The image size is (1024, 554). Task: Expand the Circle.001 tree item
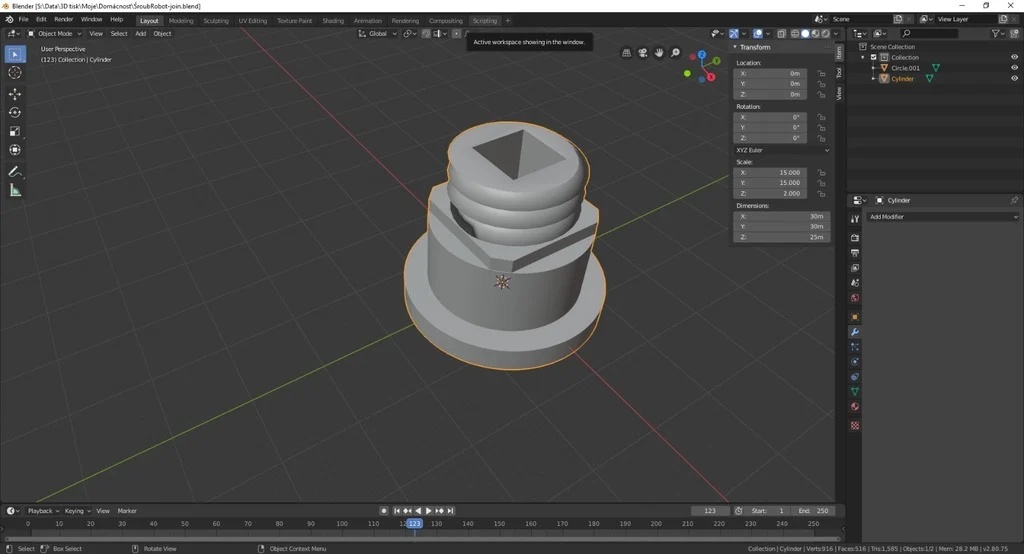pos(874,68)
